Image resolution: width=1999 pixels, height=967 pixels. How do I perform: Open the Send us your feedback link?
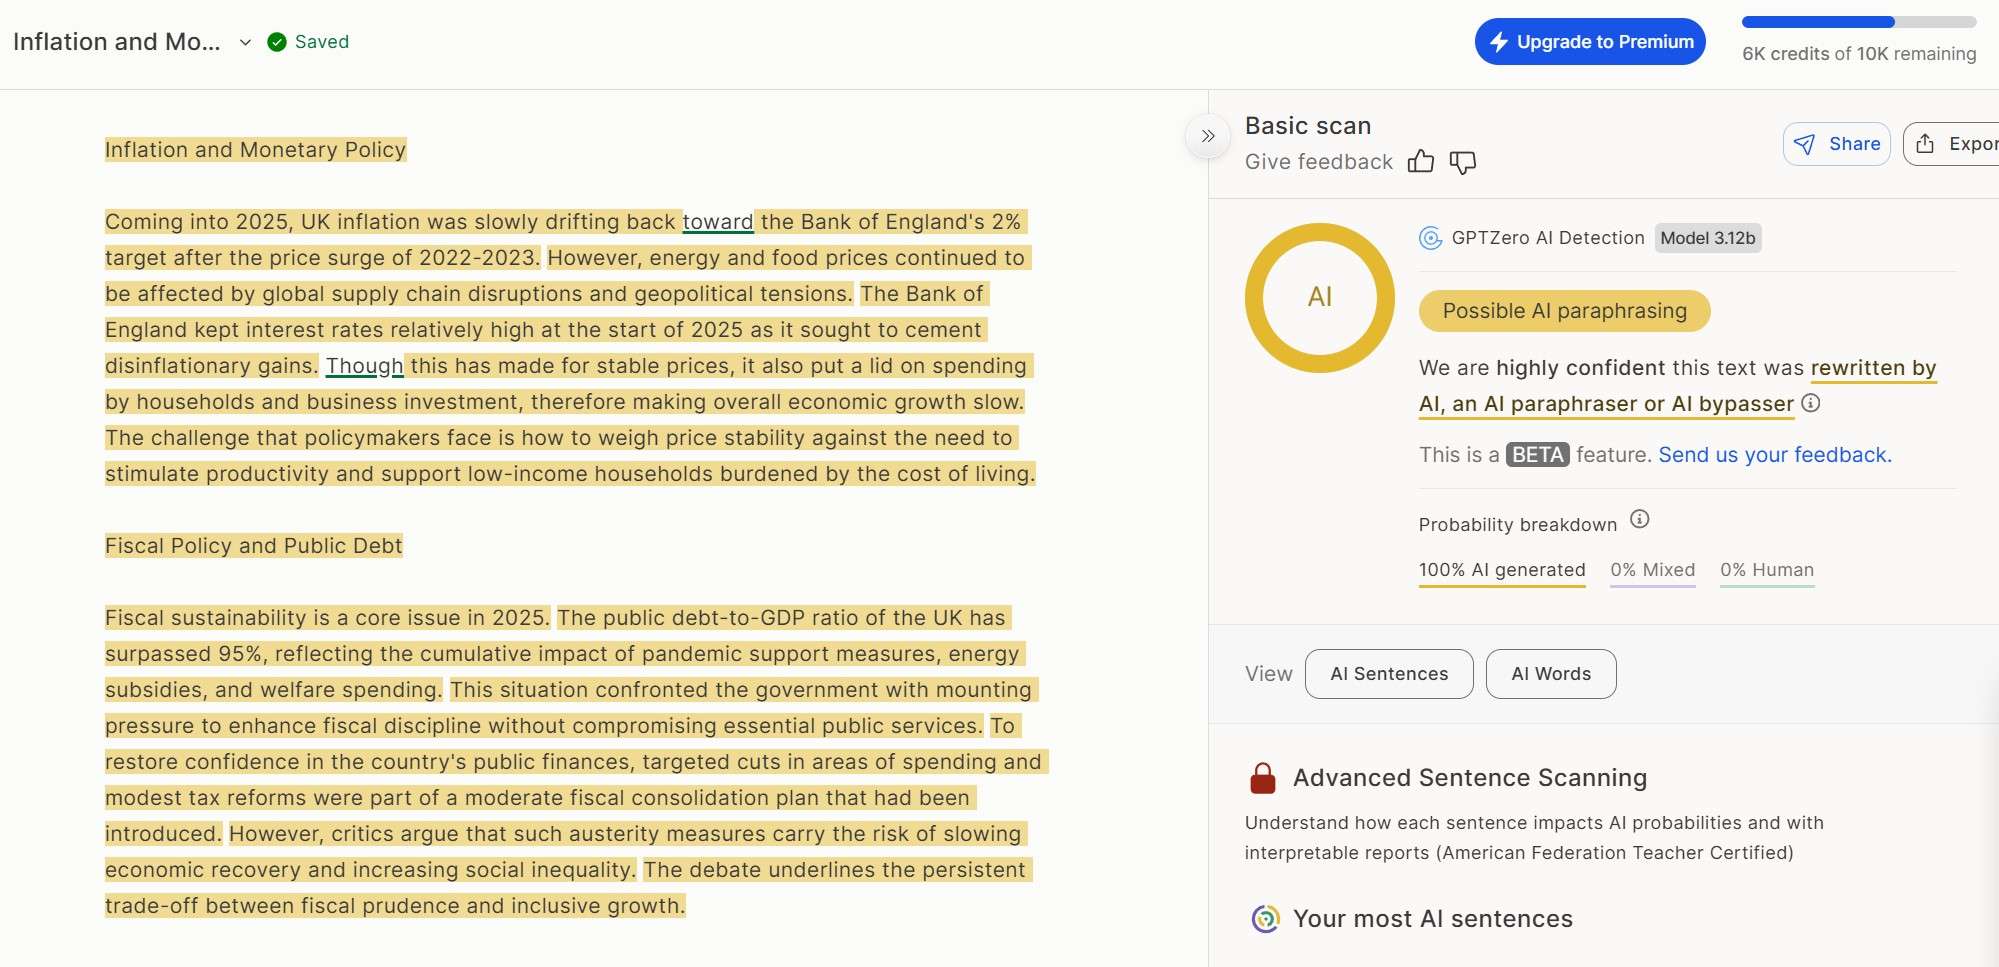1774,455
